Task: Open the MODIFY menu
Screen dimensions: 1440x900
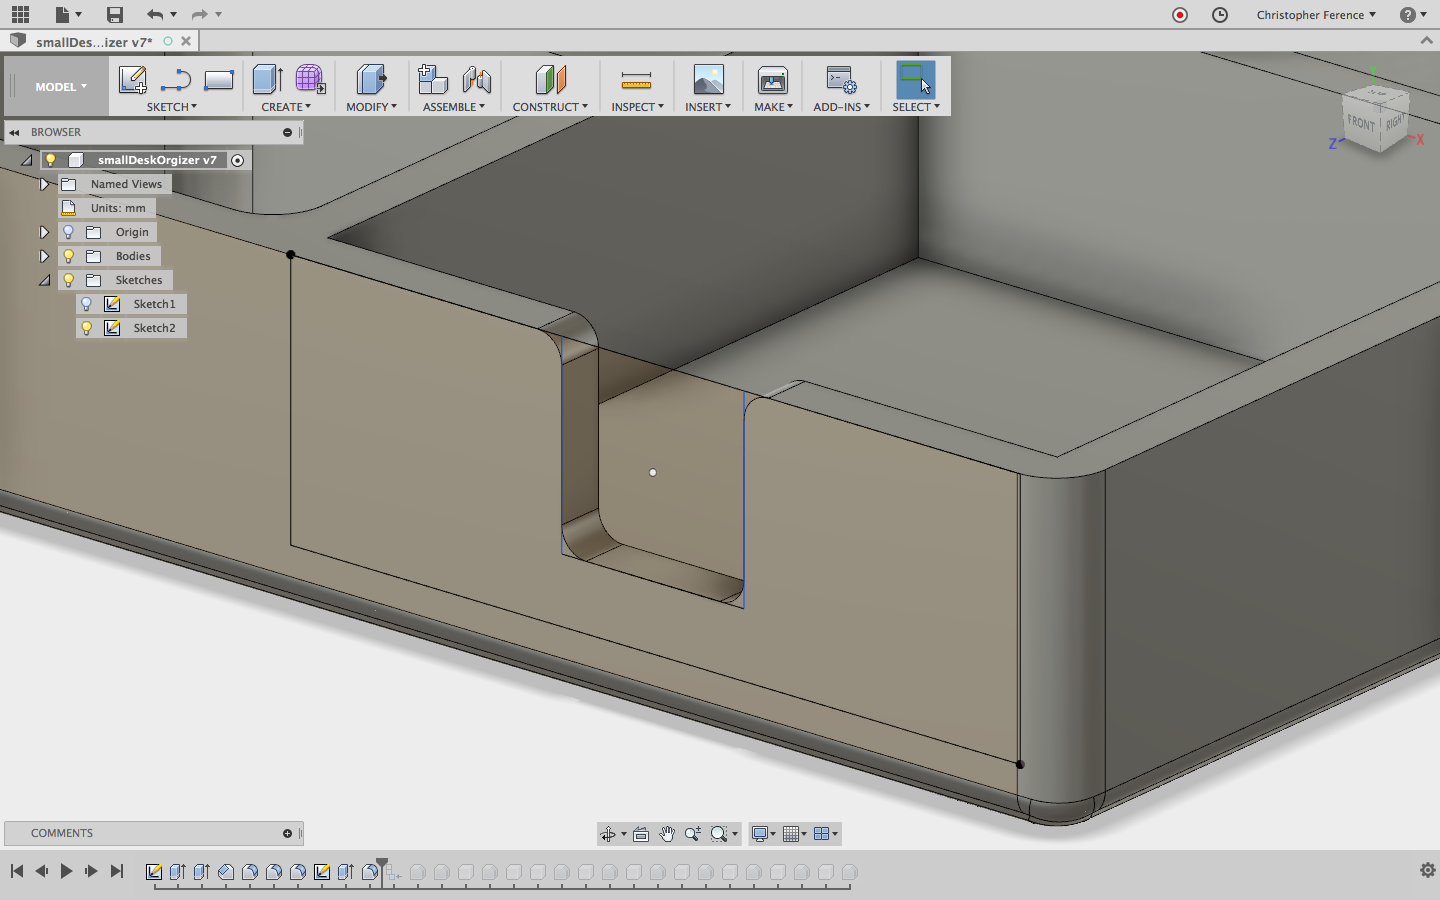Action: [x=371, y=107]
